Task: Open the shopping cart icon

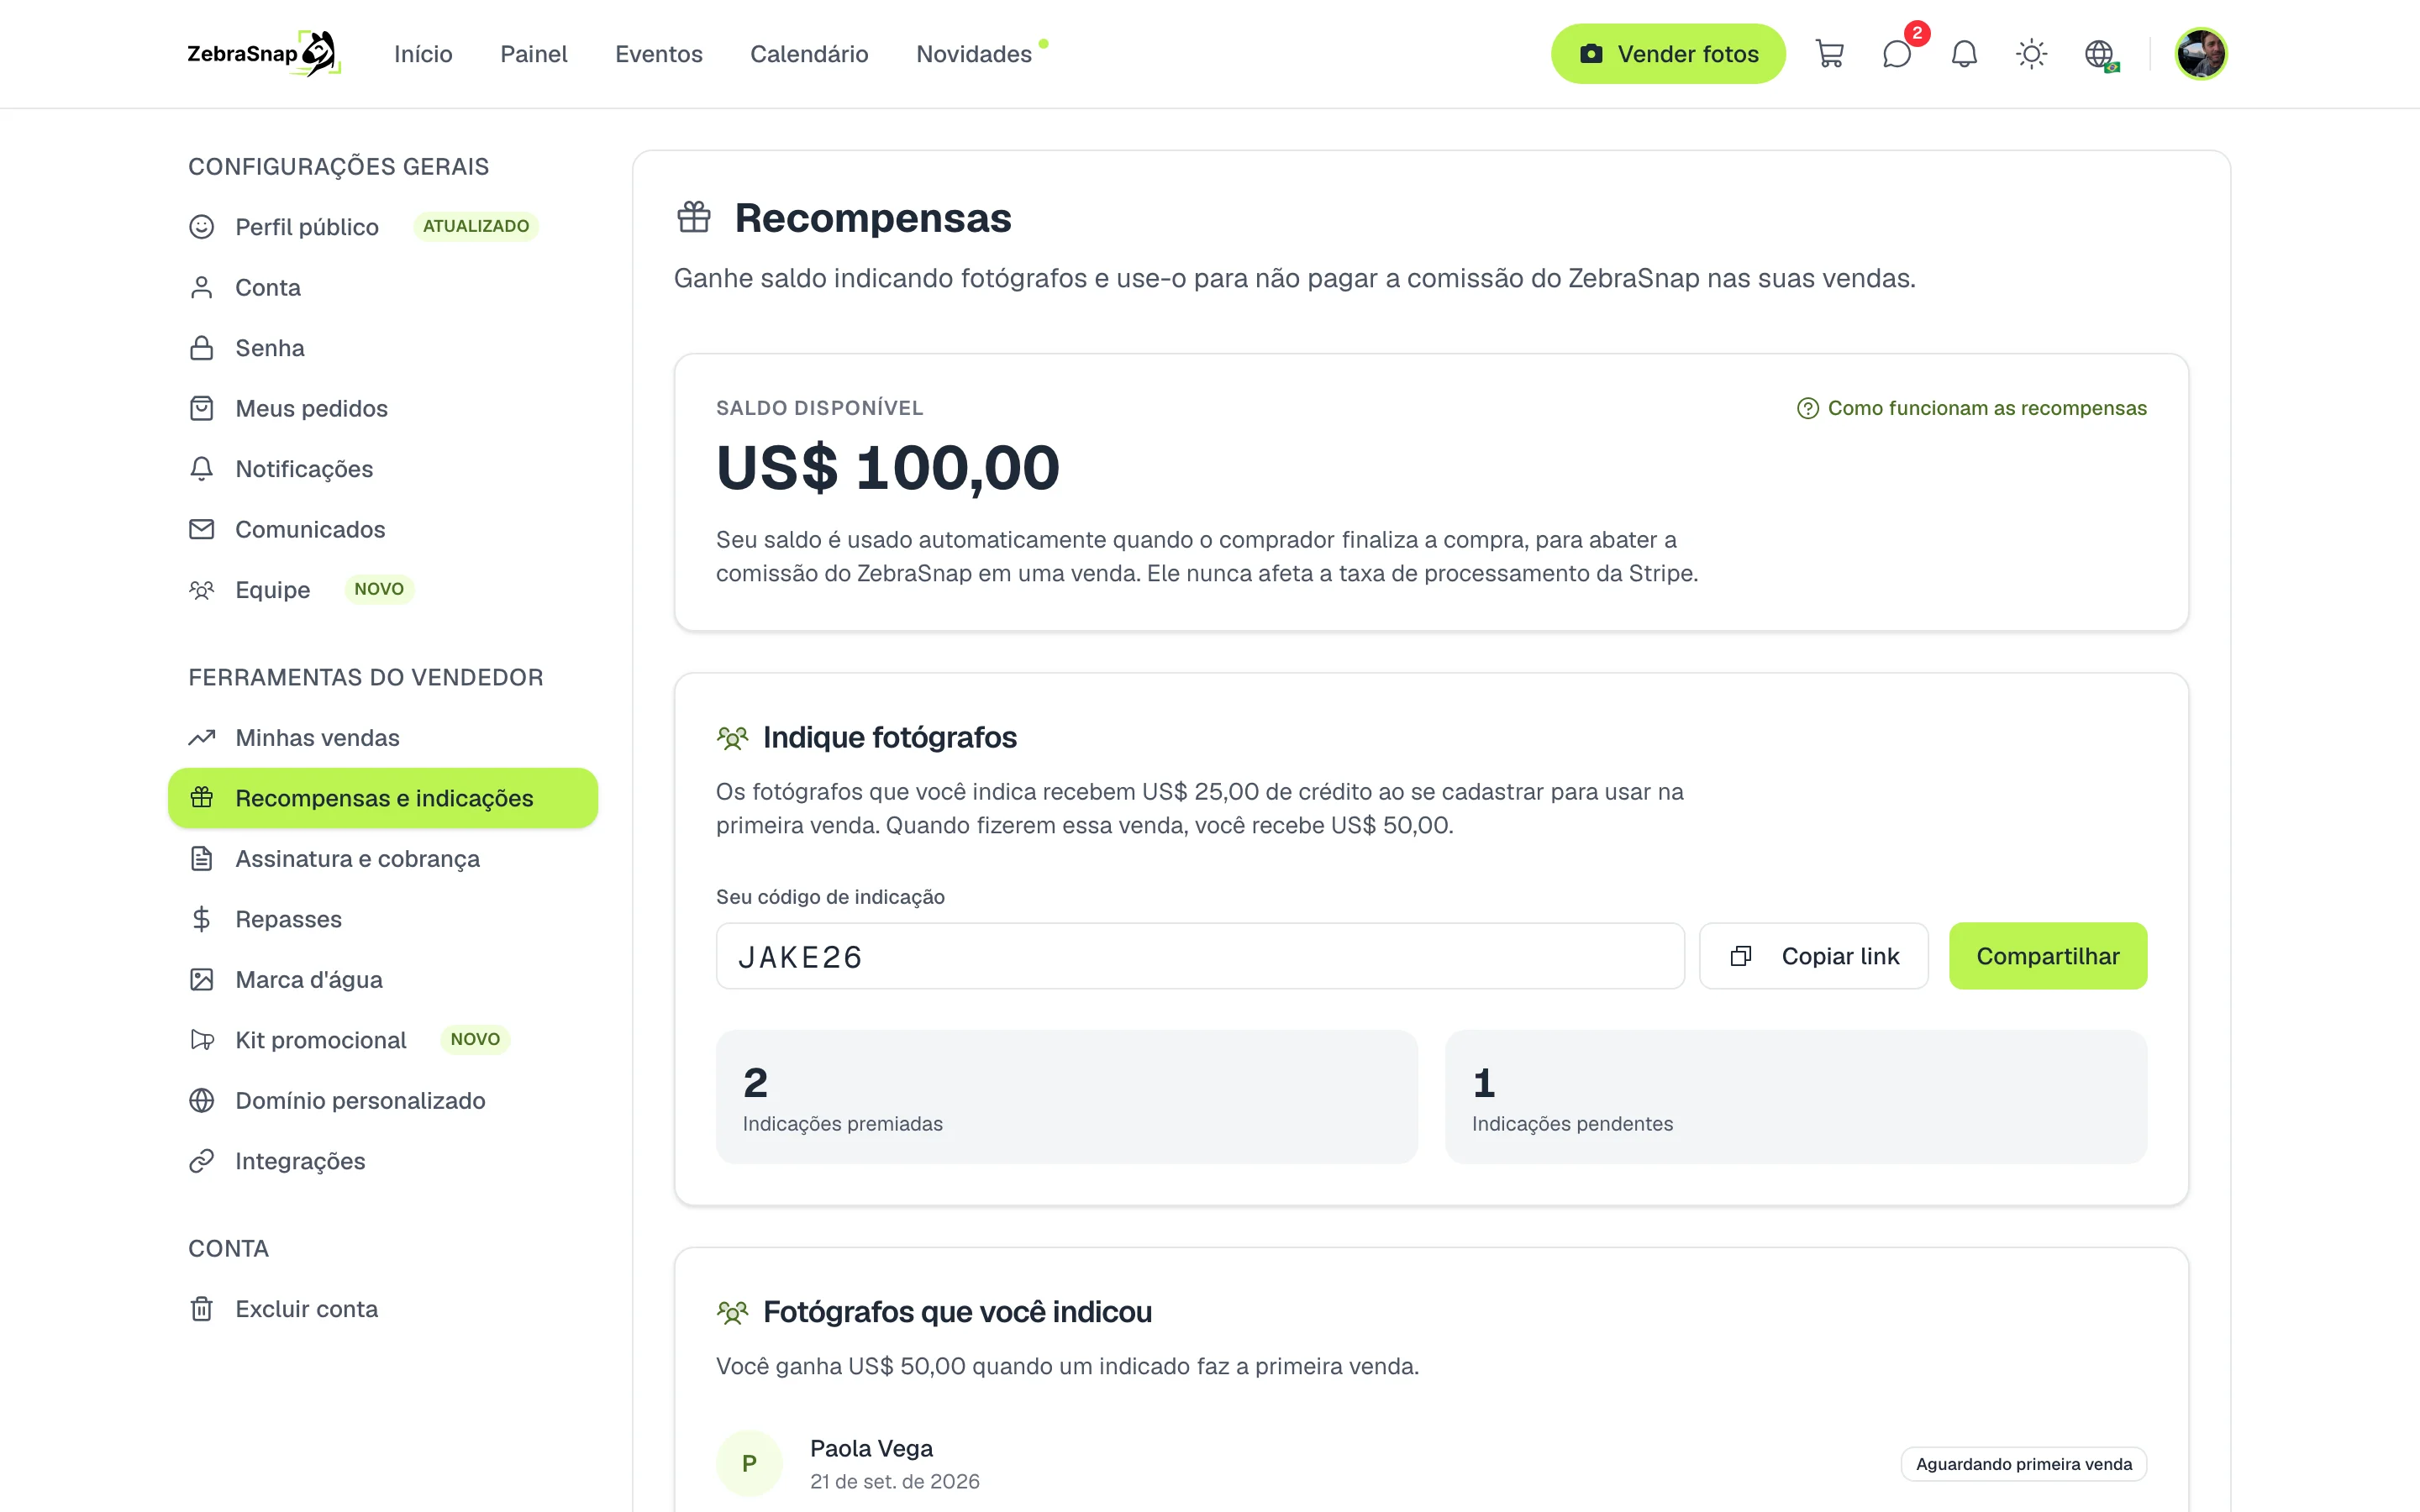Action: pos(1829,54)
